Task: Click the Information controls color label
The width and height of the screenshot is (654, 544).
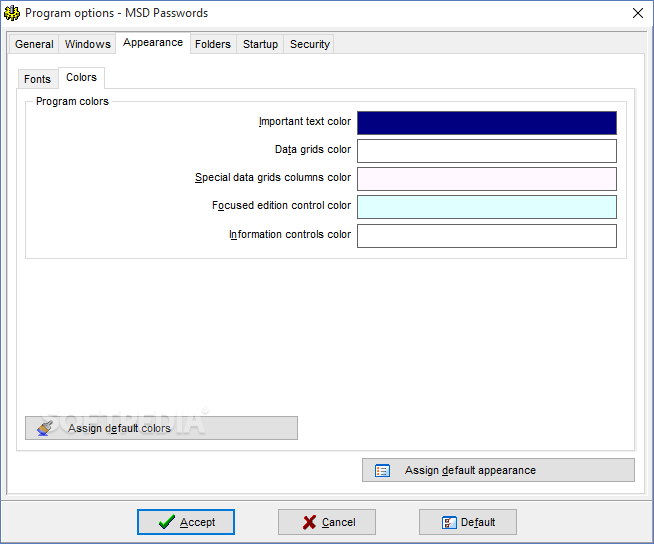Action: (290, 234)
